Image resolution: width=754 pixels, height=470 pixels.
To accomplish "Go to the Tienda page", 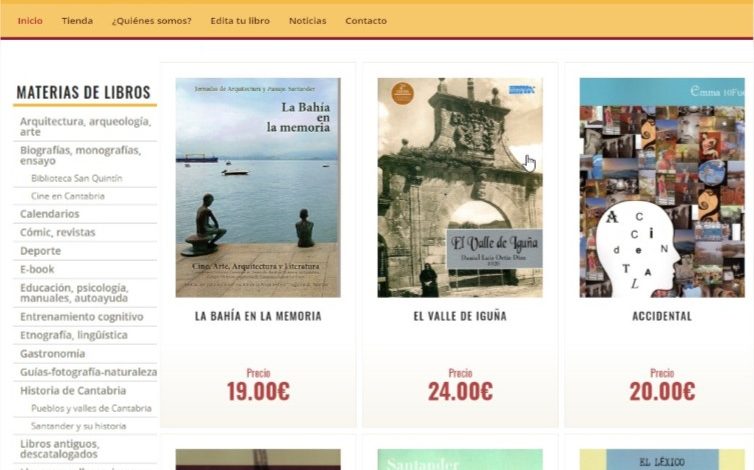I will 77,21.
